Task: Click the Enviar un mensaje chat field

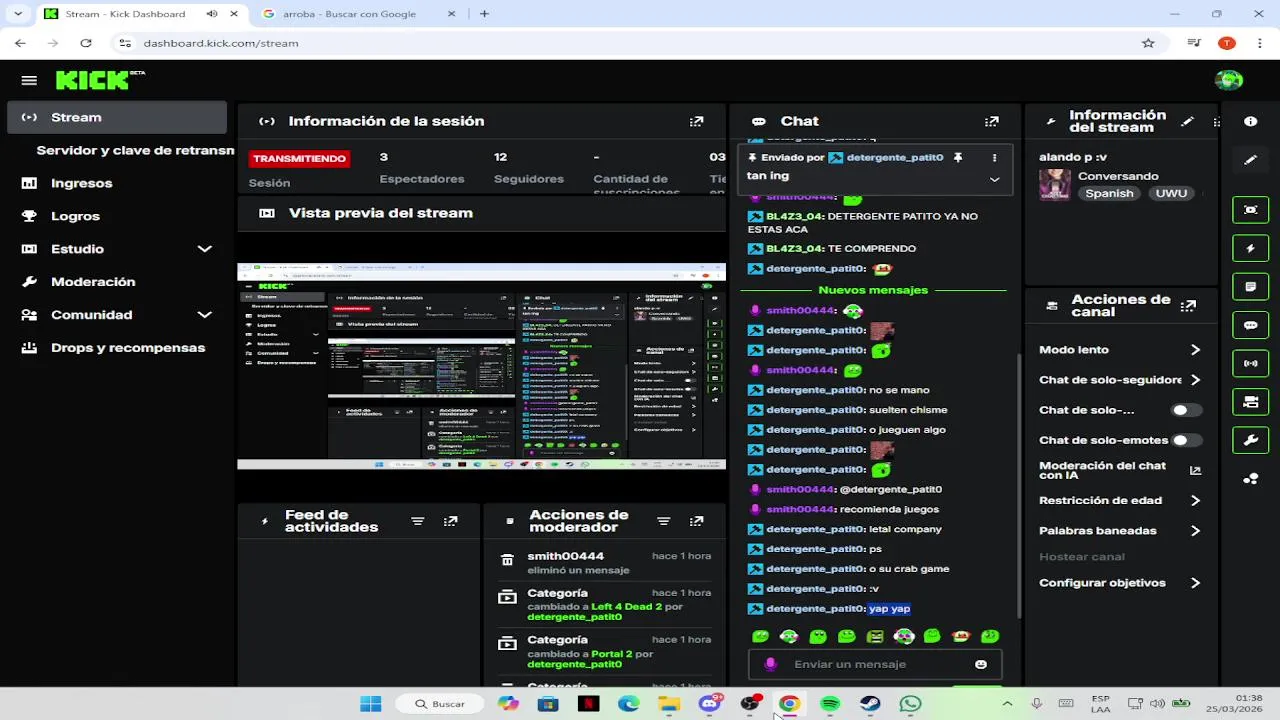Action: tap(874, 664)
